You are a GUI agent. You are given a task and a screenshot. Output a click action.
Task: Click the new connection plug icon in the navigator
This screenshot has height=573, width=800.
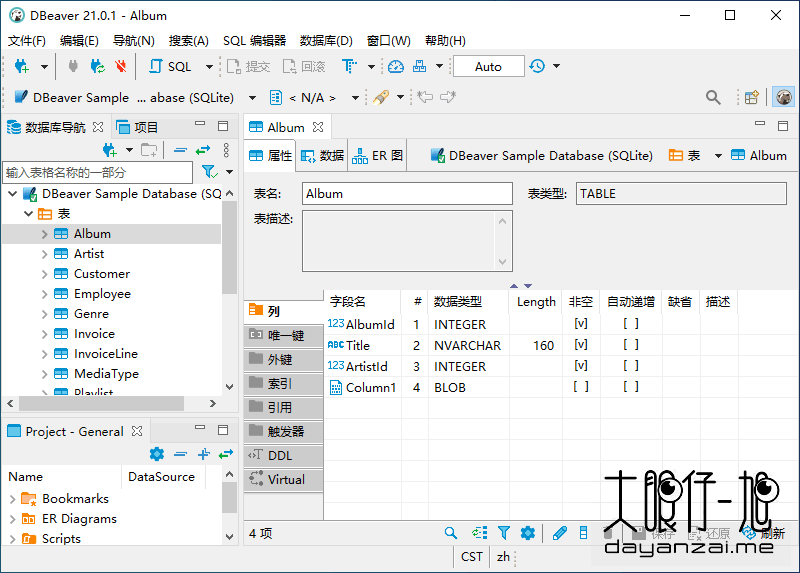coord(110,150)
